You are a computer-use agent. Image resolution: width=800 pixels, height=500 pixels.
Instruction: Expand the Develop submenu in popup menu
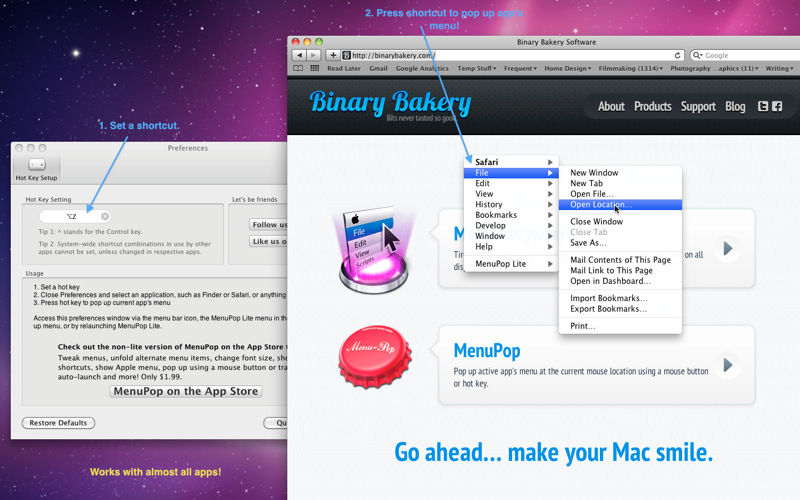click(x=511, y=226)
